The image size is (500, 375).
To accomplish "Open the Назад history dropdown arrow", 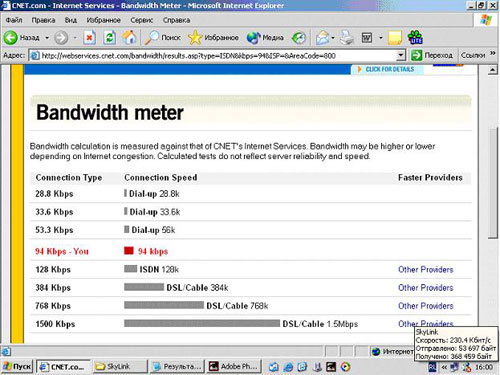I will pos(47,38).
